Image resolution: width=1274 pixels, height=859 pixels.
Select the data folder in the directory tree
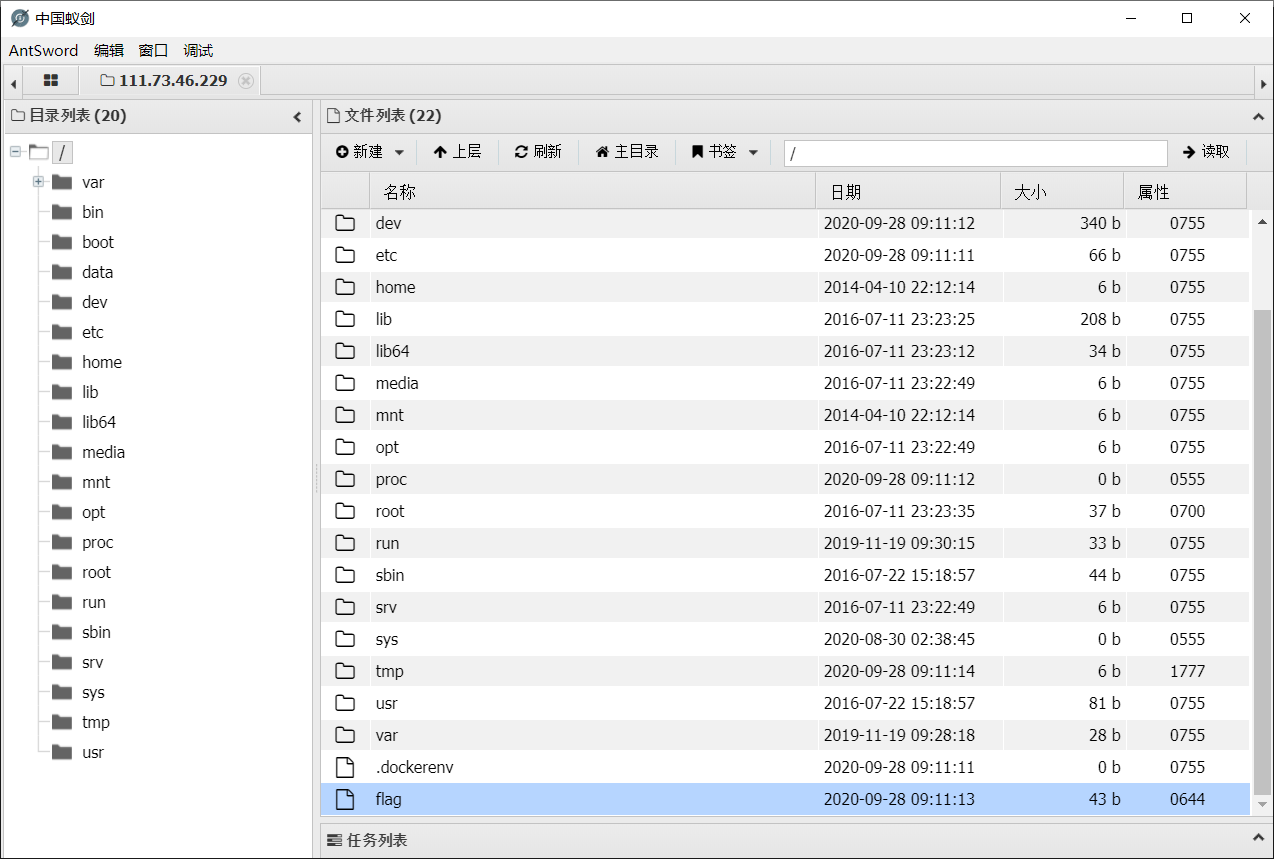point(98,272)
